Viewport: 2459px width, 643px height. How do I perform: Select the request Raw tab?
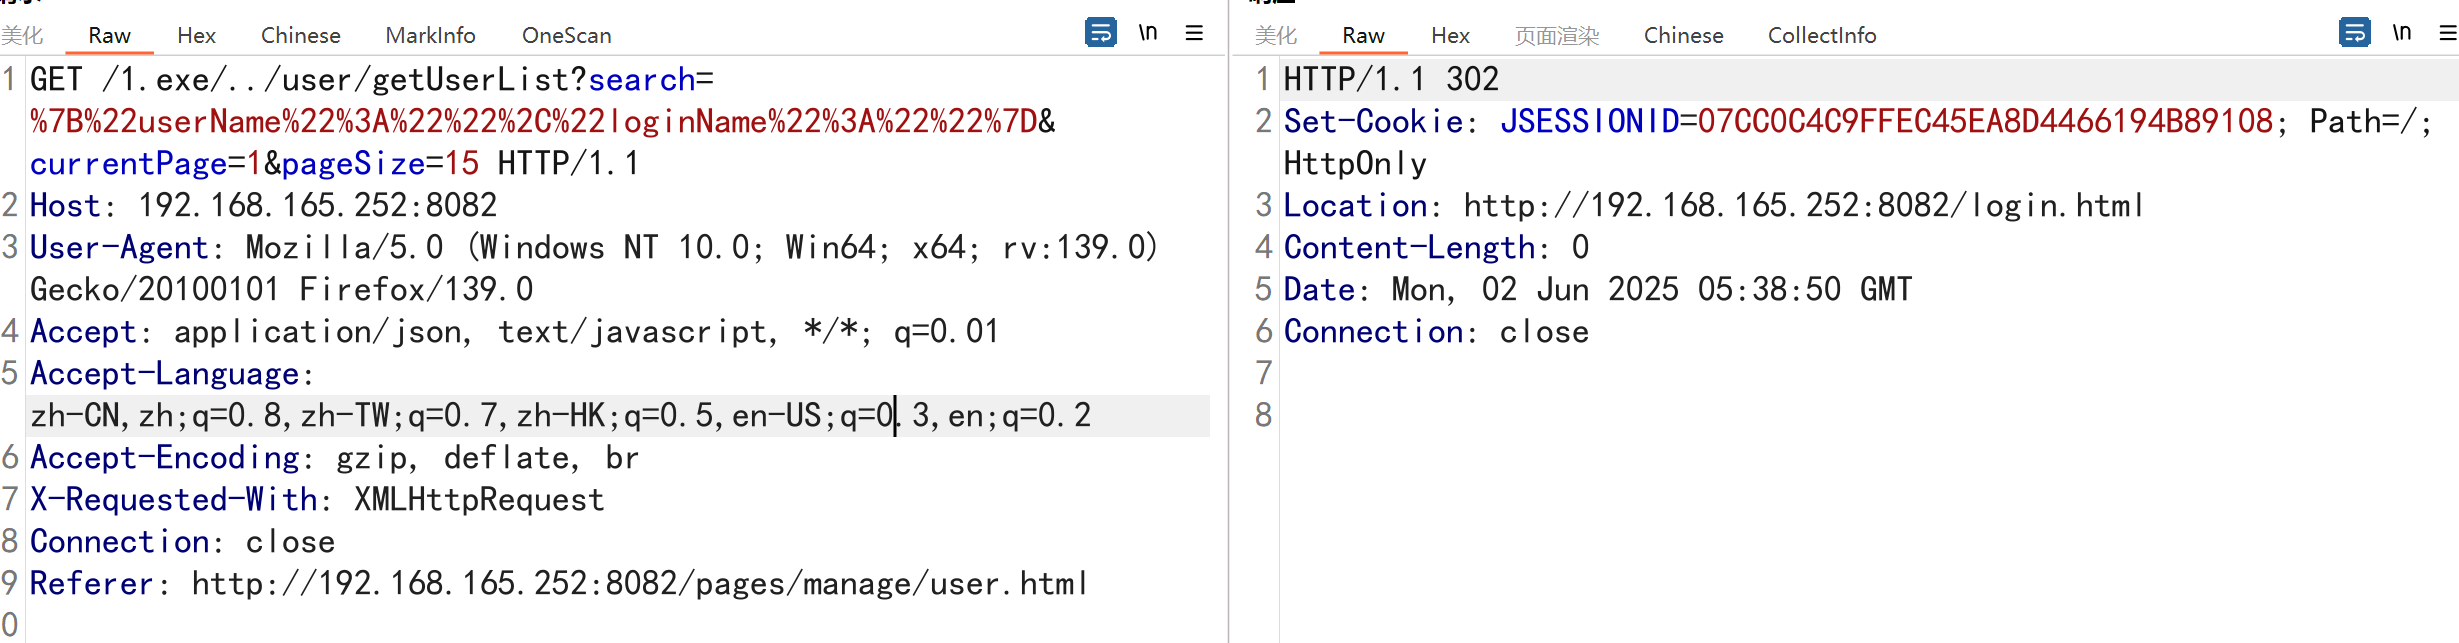tap(109, 36)
